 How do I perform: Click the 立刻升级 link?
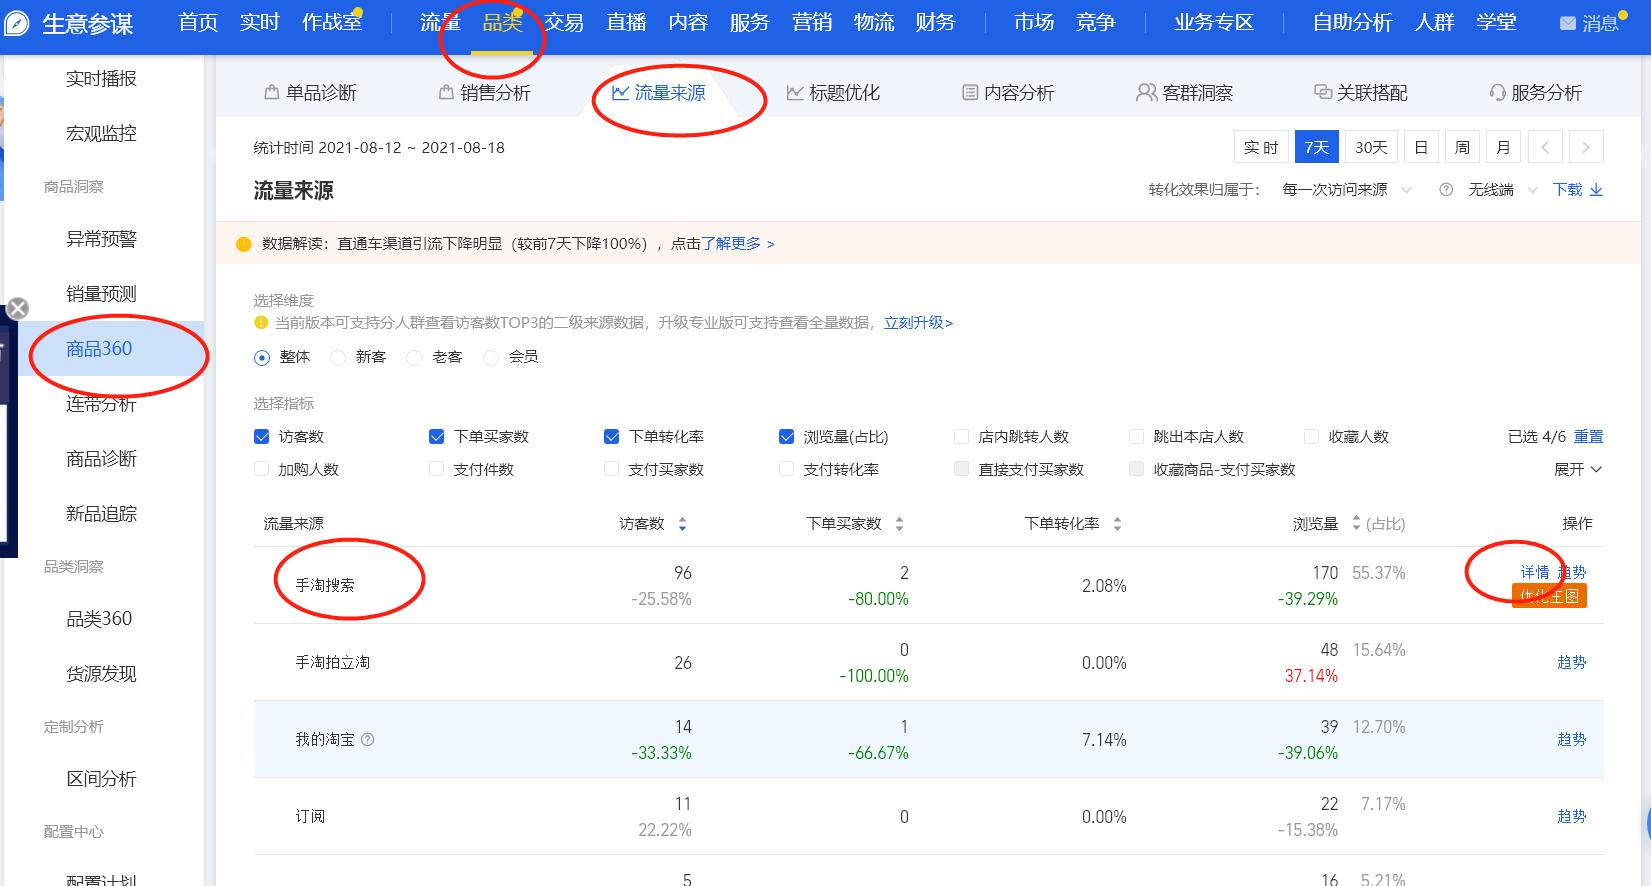(918, 323)
